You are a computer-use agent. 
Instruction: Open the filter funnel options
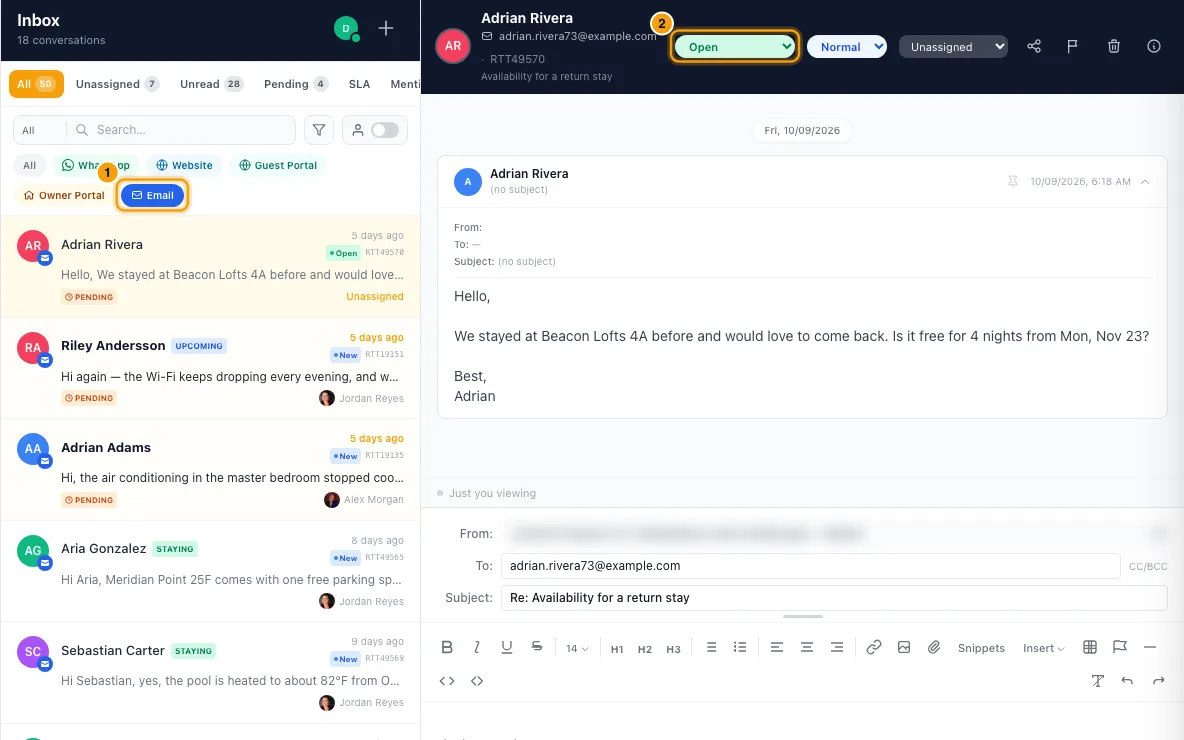pyautogui.click(x=319, y=130)
